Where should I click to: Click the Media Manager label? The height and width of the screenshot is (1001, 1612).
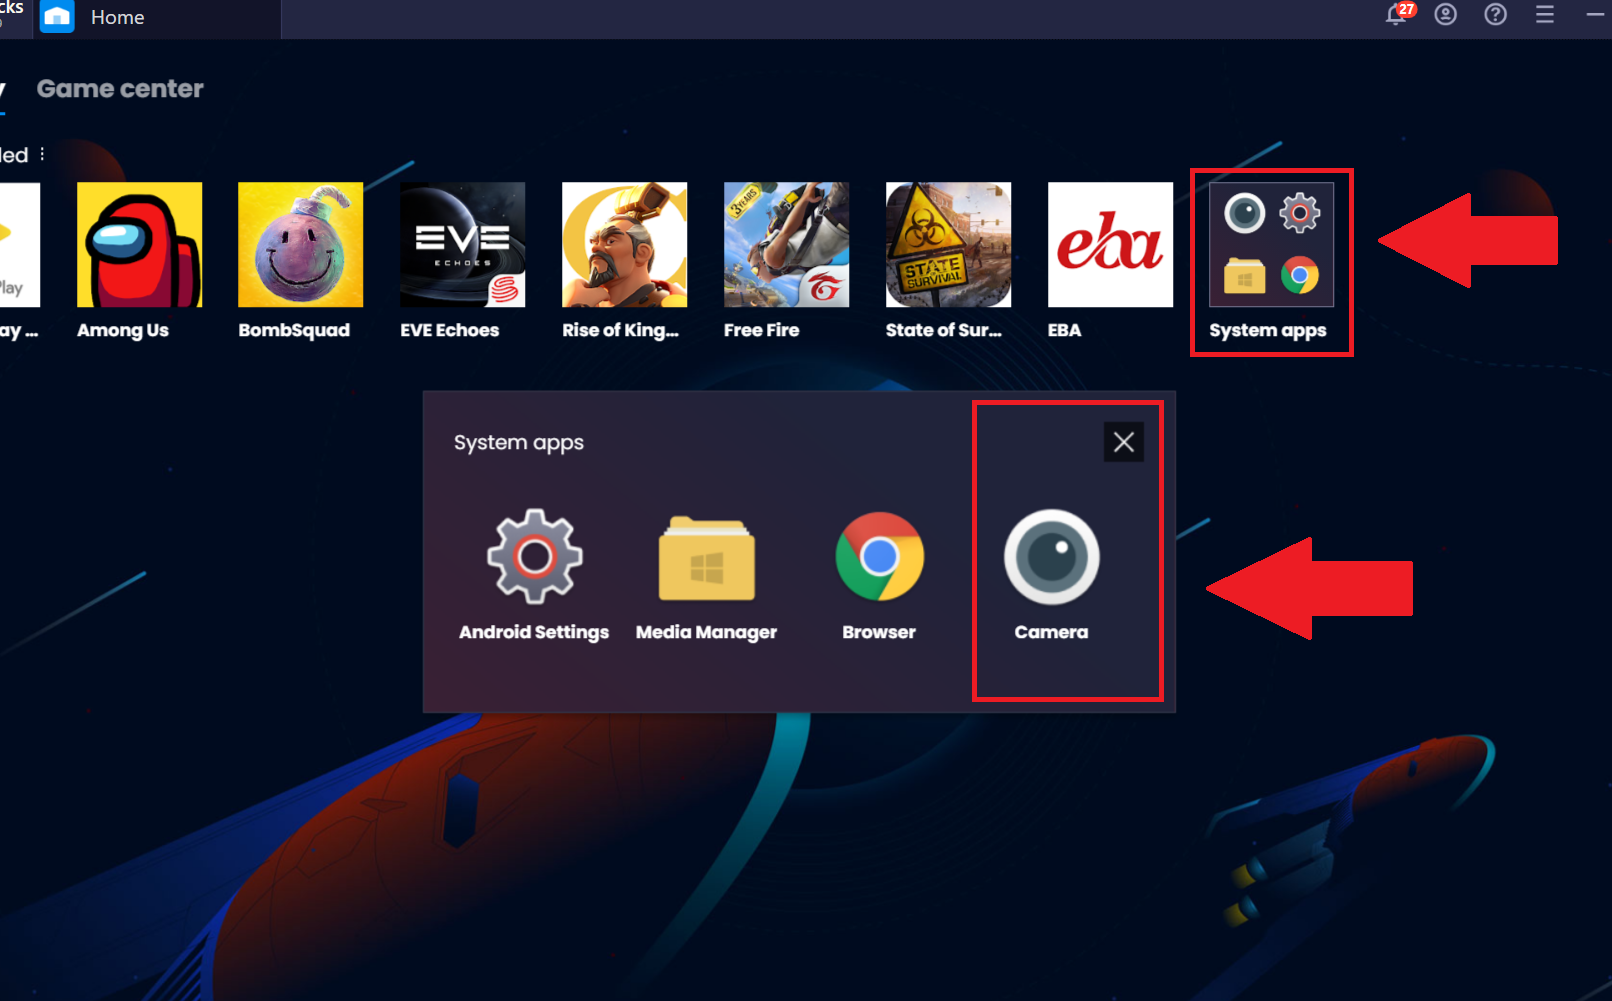click(706, 632)
